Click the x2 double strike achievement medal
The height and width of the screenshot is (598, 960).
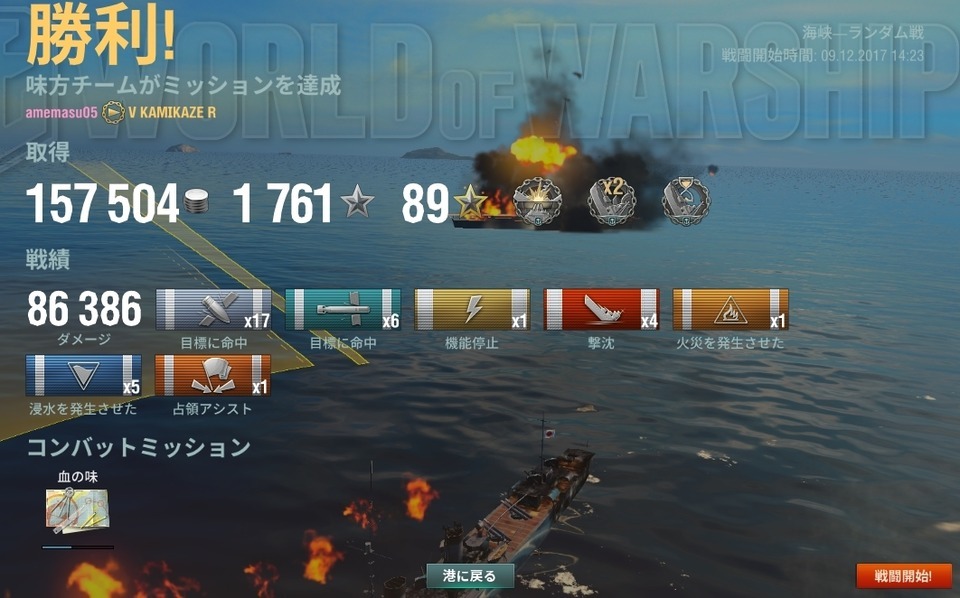click(x=612, y=202)
